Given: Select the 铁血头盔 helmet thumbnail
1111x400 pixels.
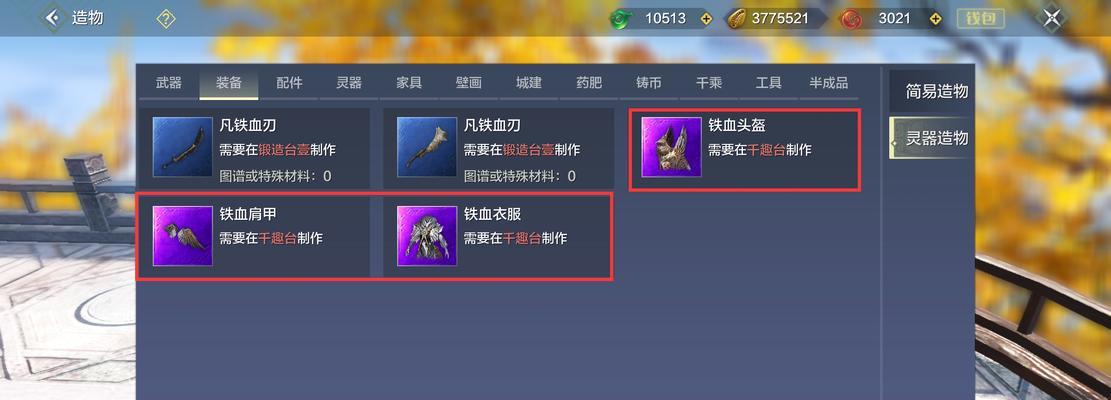Looking at the screenshot, I should (x=671, y=147).
